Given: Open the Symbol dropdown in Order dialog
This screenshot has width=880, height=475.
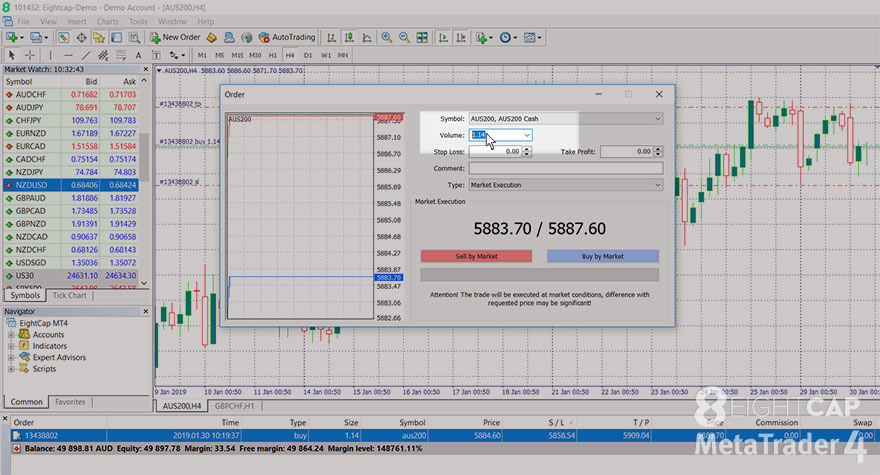Looking at the screenshot, I should click(x=566, y=118).
